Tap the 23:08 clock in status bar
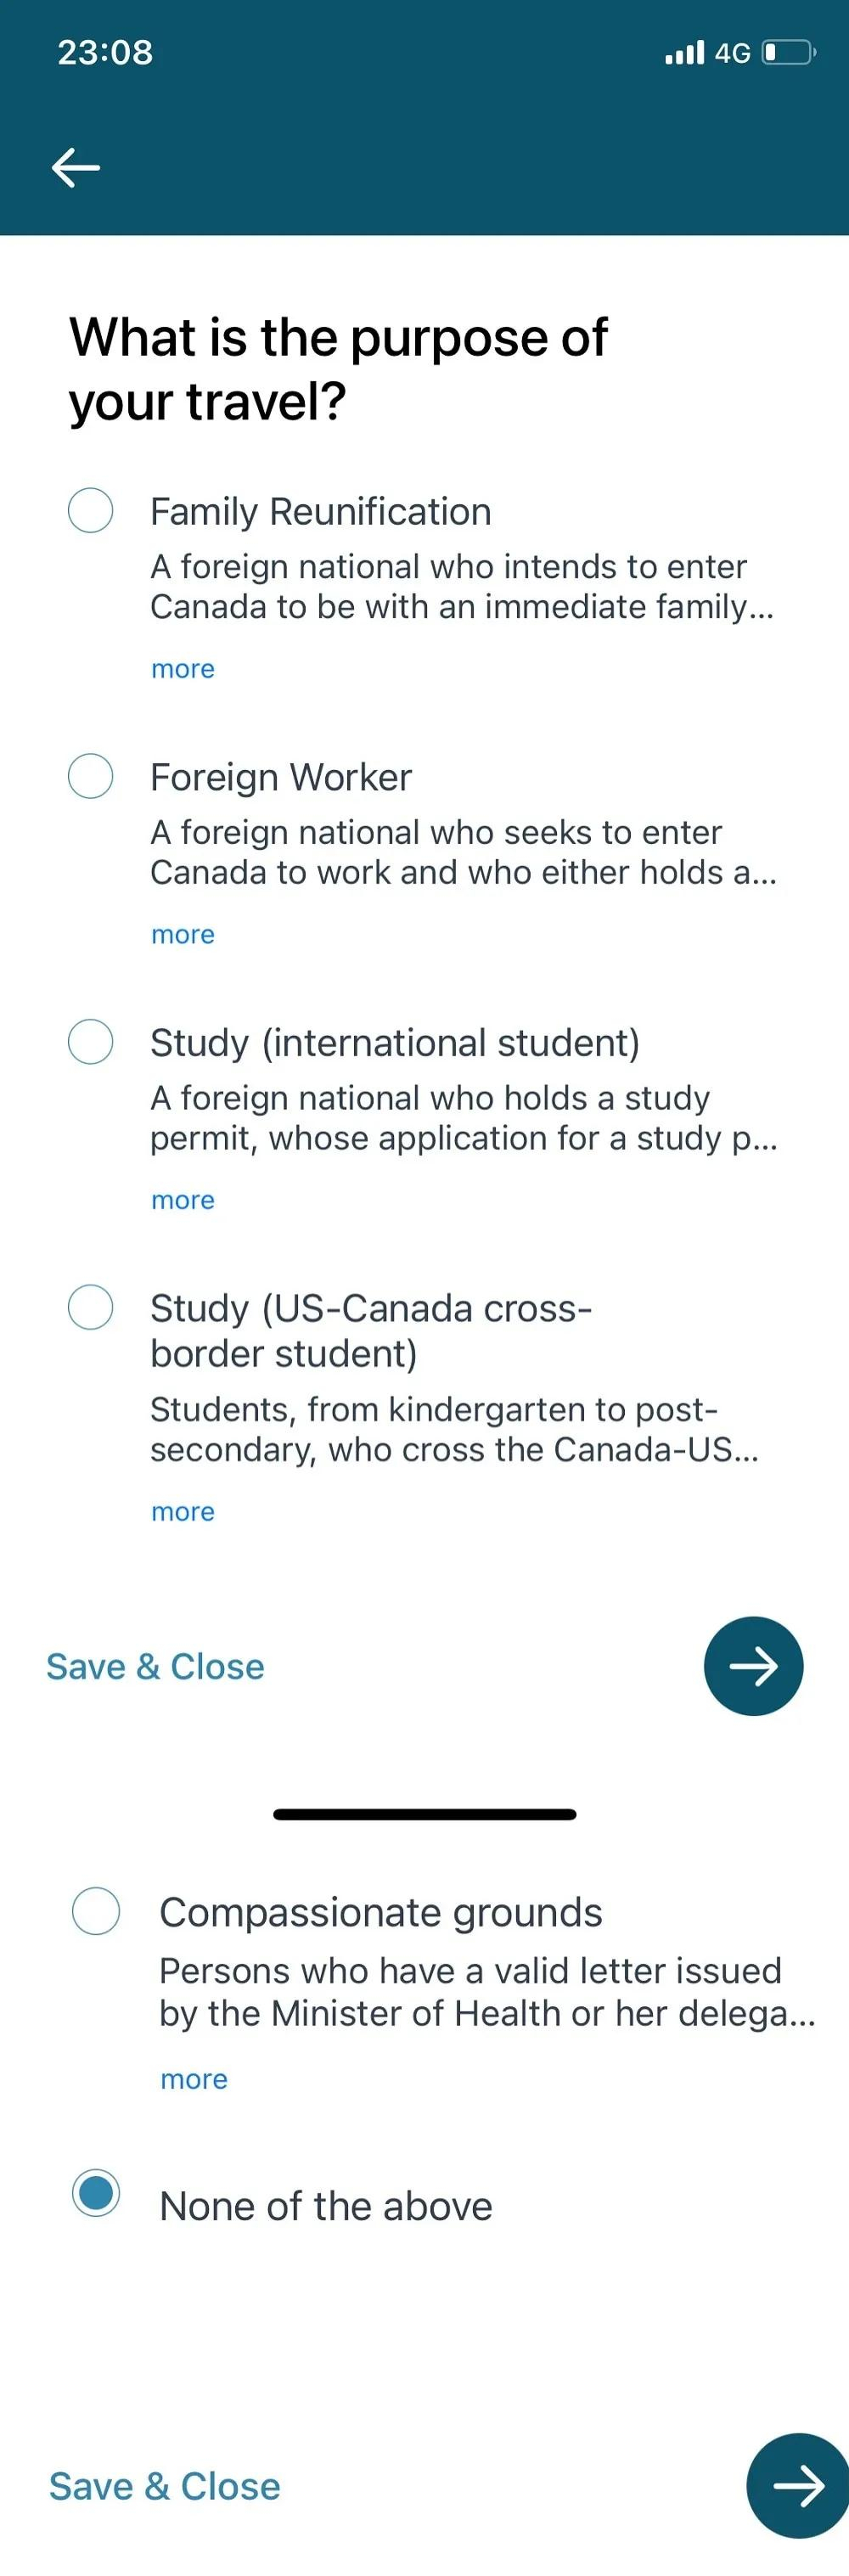849x2576 pixels. [x=105, y=52]
